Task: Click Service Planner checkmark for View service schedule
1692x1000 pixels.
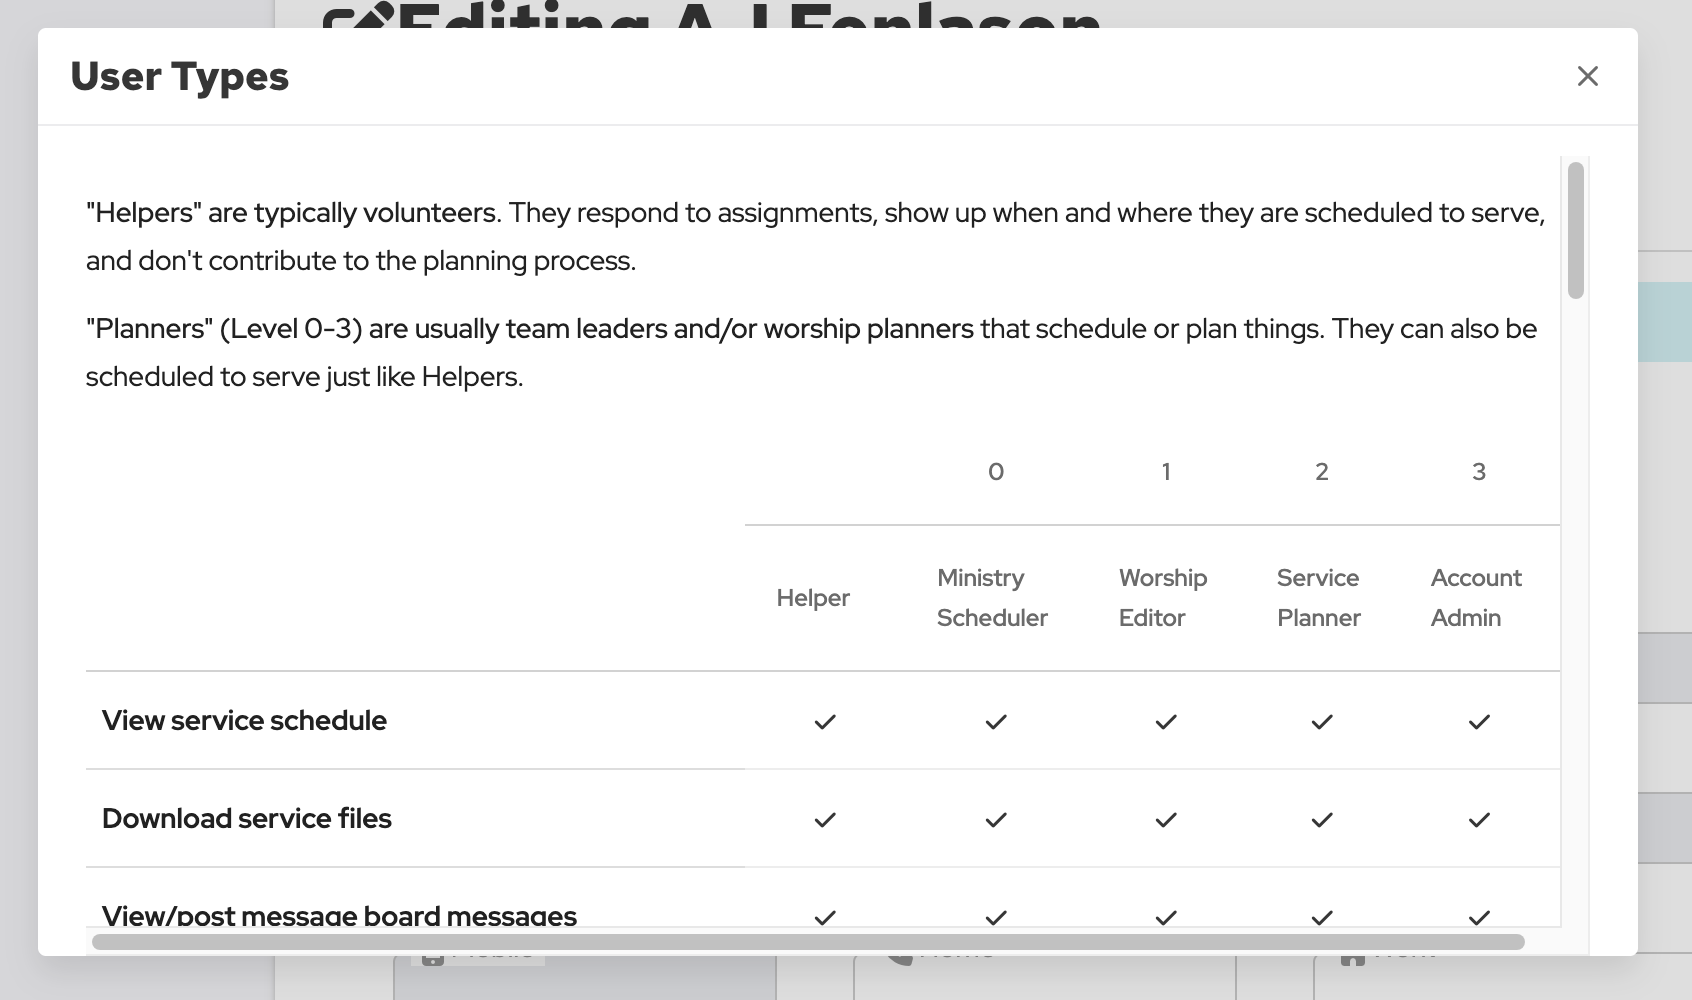Action: point(1321,721)
